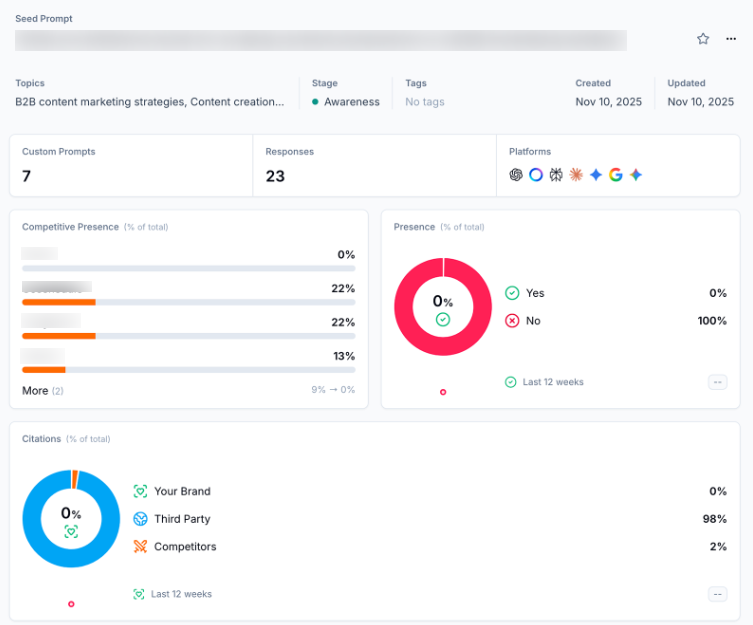The image size is (753, 625).
Task: Toggle Your Brand in citations legend
Action: coord(181,491)
